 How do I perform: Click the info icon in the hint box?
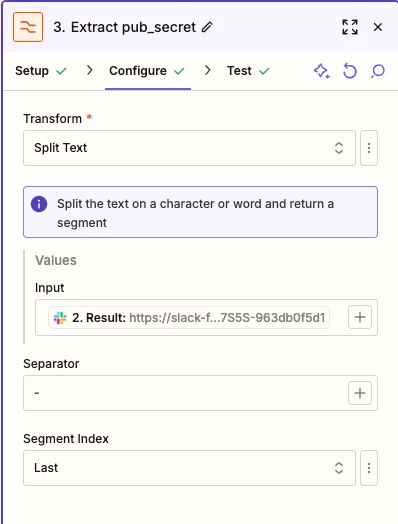point(39,204)
